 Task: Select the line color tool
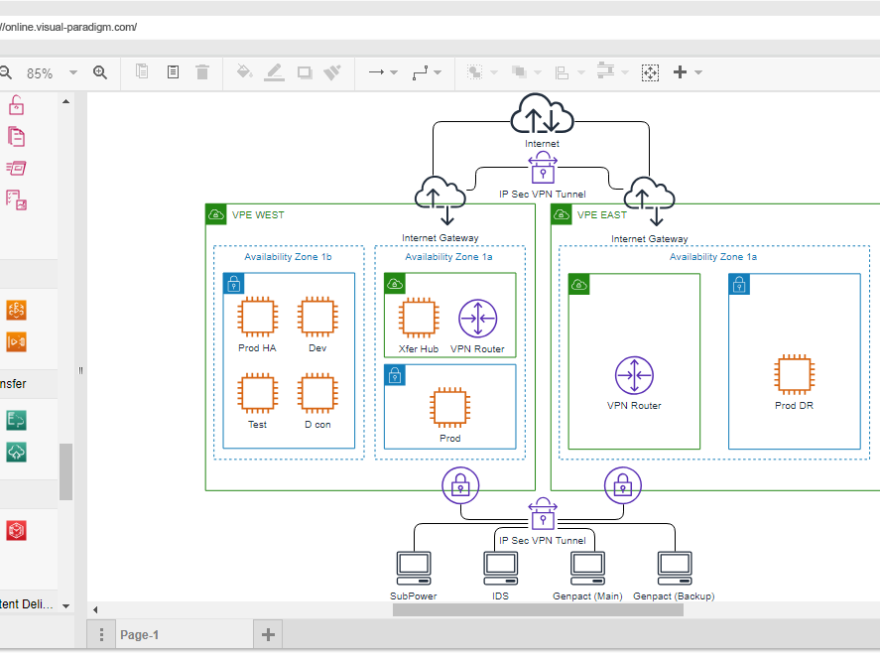tap(274, 72)
